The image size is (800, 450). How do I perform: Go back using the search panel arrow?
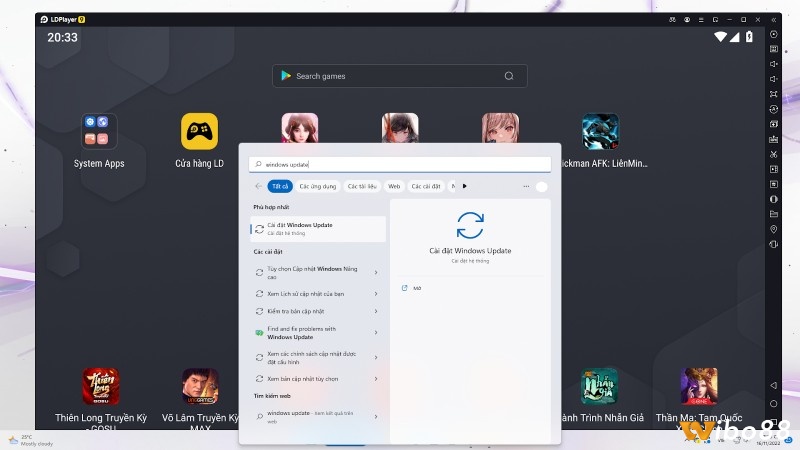coord(258,186)
